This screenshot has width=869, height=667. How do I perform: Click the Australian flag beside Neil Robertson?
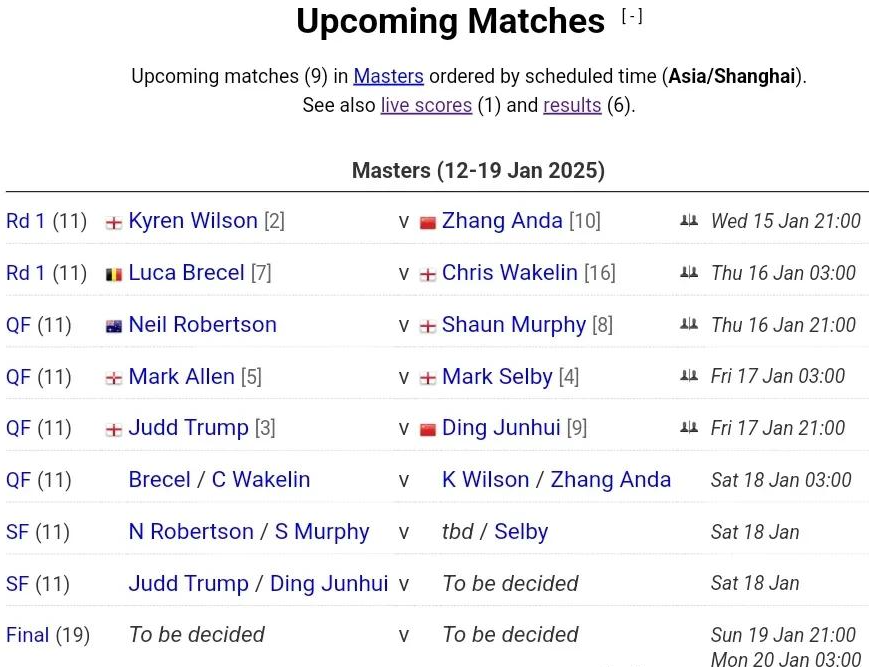(114, 326)
